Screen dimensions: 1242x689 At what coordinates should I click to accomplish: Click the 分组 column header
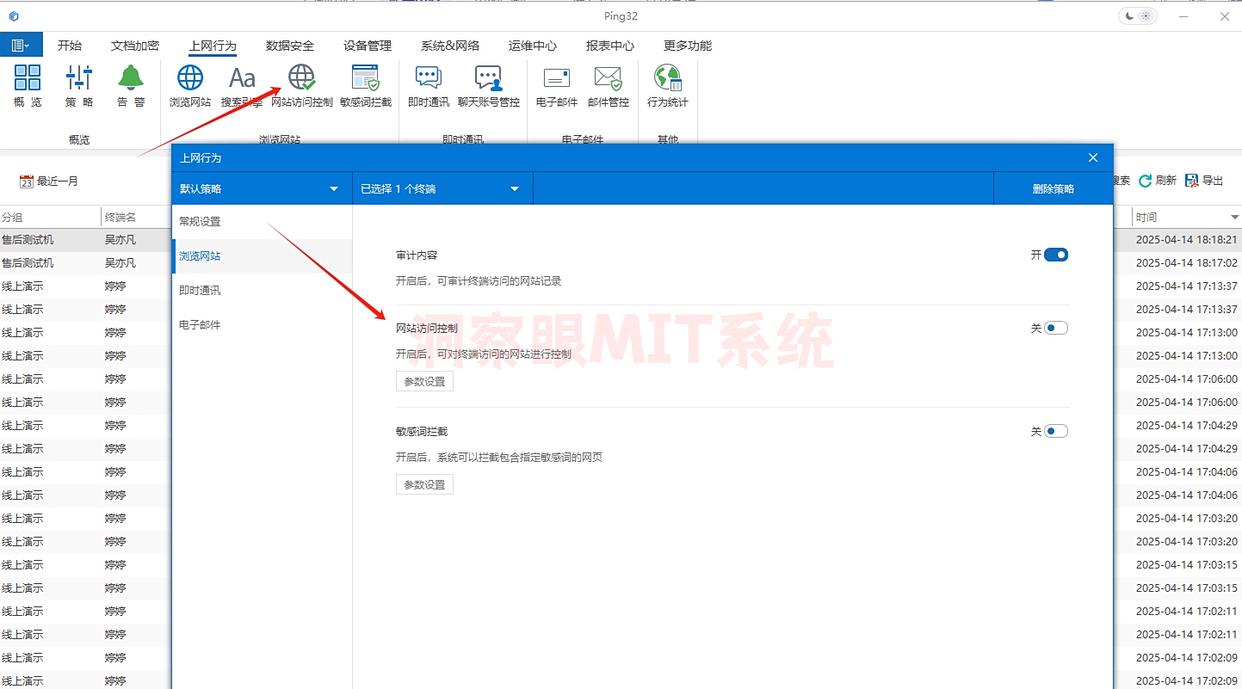50,217
